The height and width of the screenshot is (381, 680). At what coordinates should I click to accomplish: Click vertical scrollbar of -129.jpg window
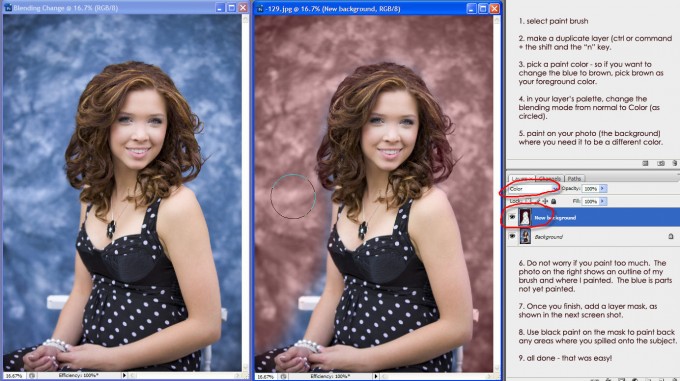click(x=497, y=194)
